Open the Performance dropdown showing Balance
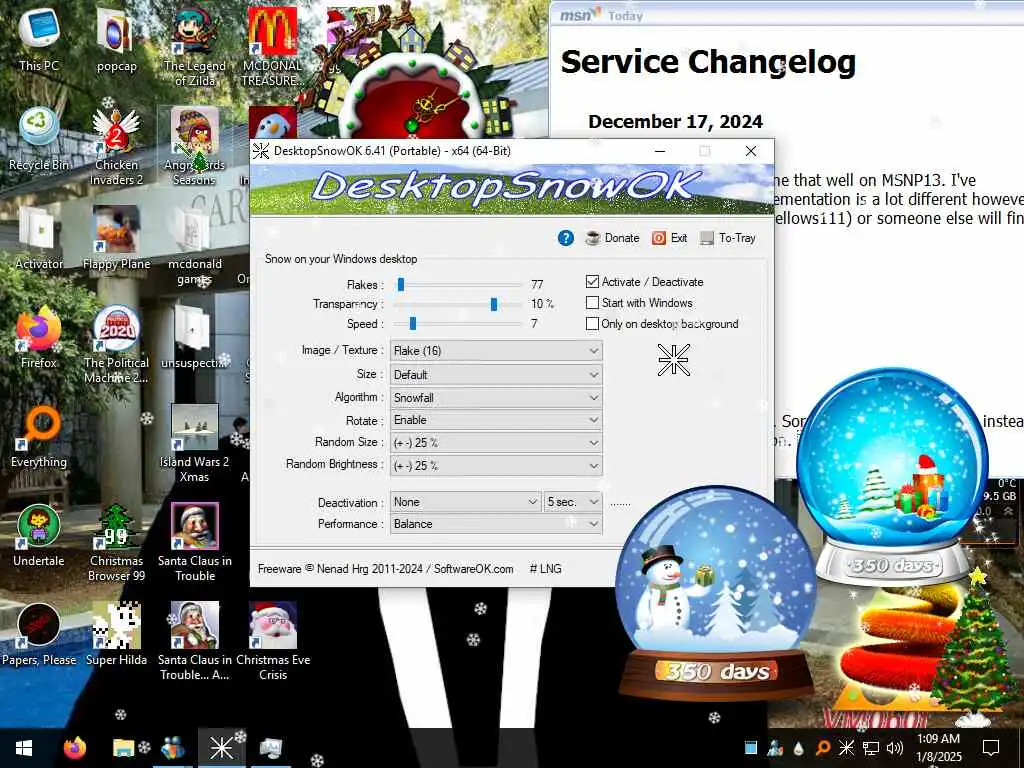Viewport: 1024px width, 768px height. pyautogui.click(x=496, y=524)
